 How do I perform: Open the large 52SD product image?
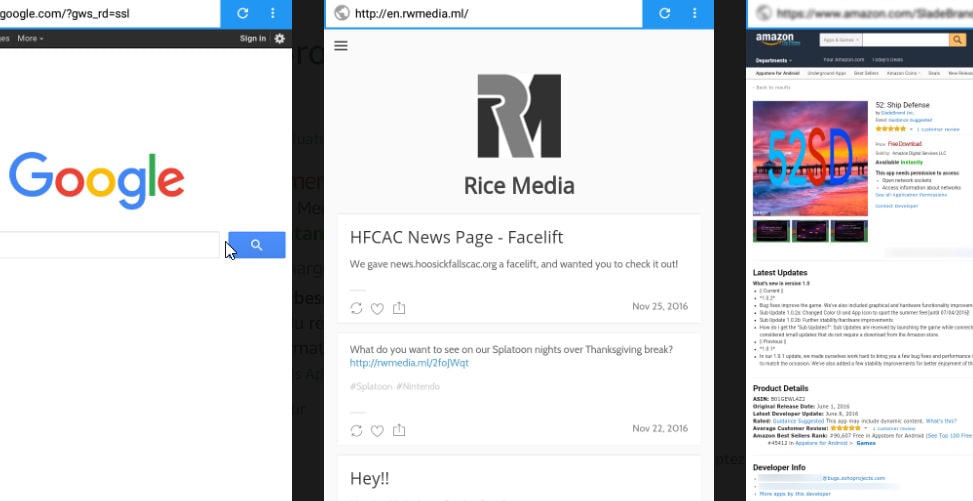tap(810, 158)
